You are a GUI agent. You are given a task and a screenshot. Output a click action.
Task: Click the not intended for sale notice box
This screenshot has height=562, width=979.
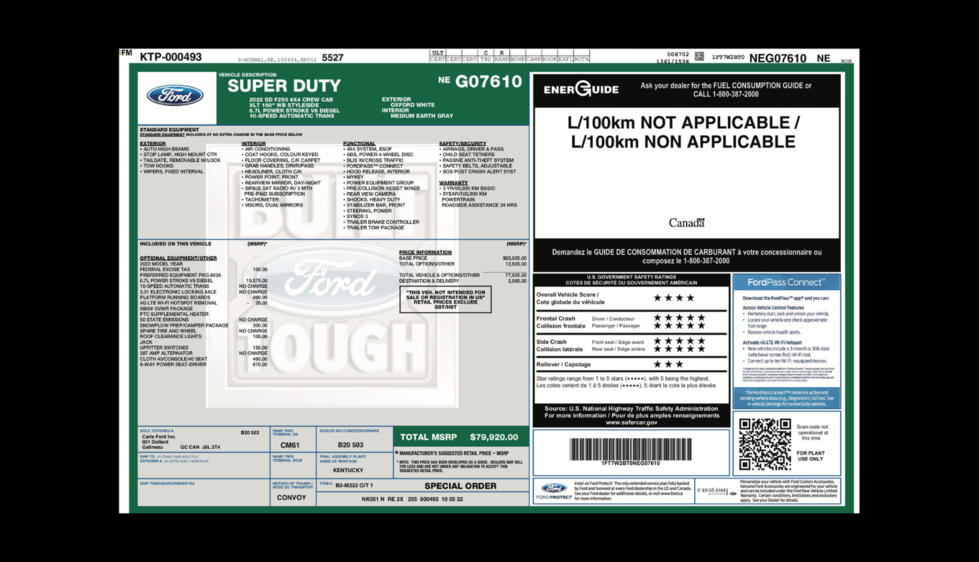click(446, 299)
